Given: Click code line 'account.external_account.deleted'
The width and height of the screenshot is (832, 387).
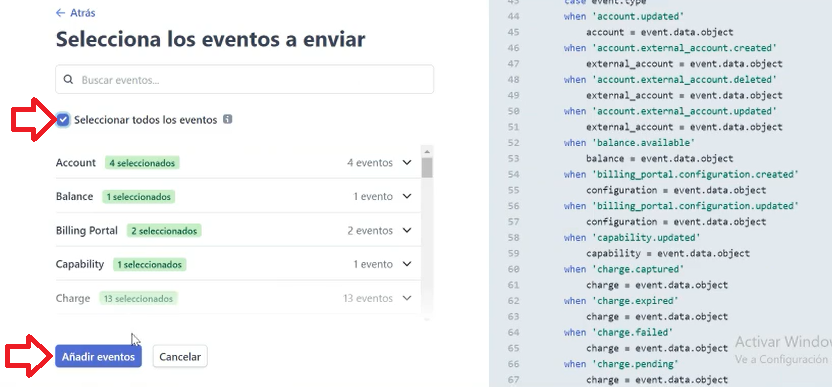Looking at the screenshot, I should [670, 80].
